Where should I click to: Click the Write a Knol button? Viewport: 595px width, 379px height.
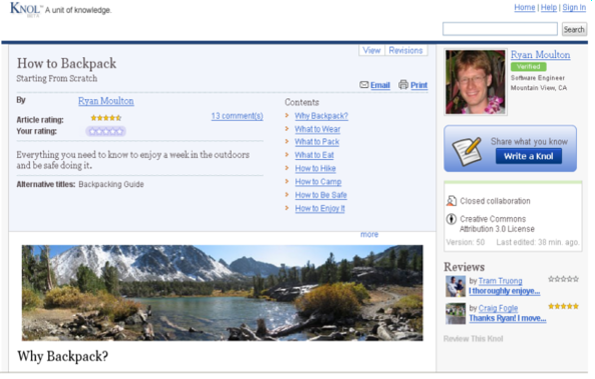[x=529, y=156]
